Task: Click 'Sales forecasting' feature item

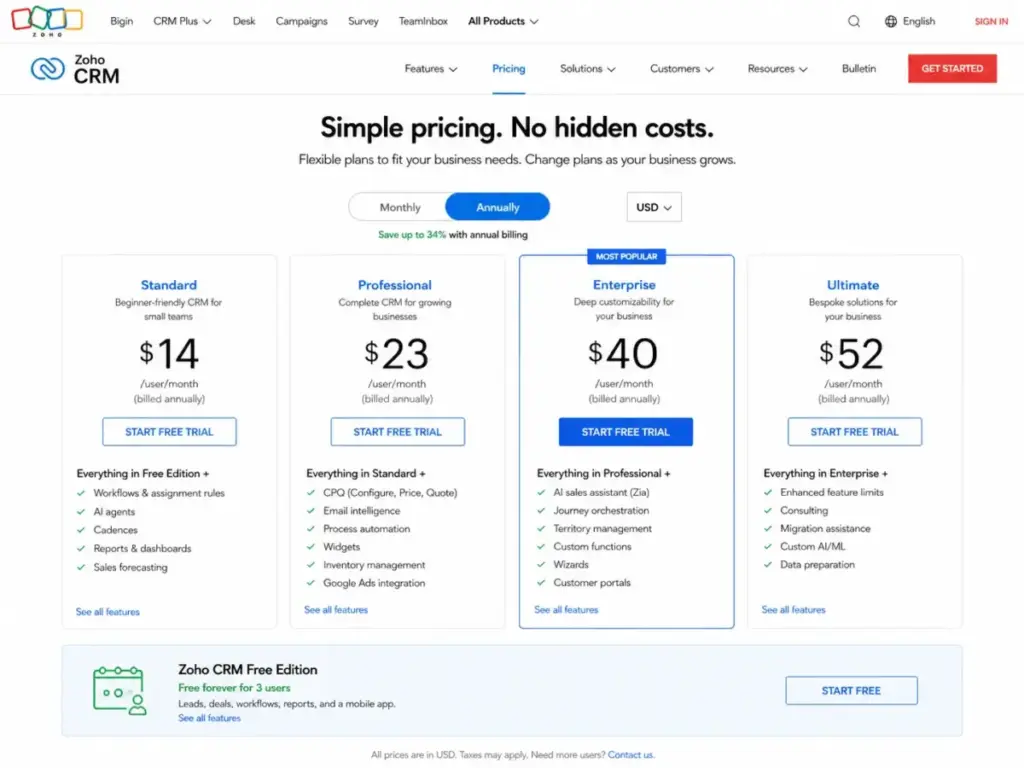Action: click(x=131, y=567)
